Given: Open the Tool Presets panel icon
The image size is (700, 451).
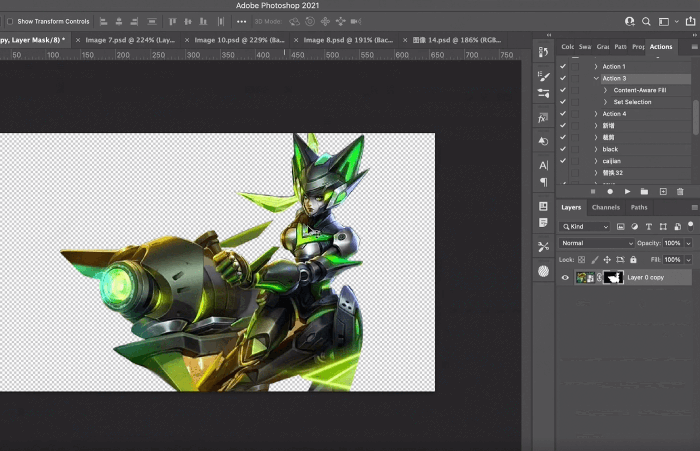Looking at the screenshot, I should point(543,246).
